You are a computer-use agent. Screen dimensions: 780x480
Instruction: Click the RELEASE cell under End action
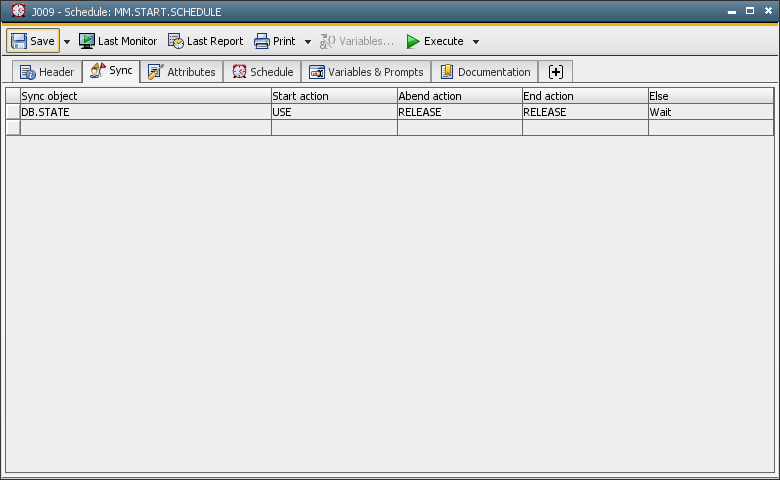(x=585, y=112)
